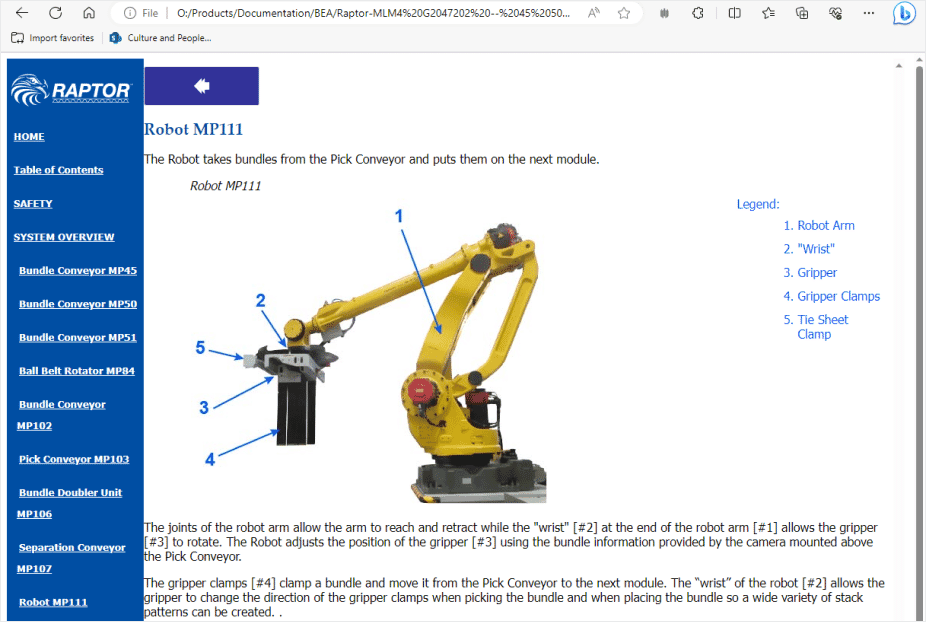The width and height of the screenshot is (926, 622).
Task: Refresh the page with the reload icon
Action: point(56,13)
